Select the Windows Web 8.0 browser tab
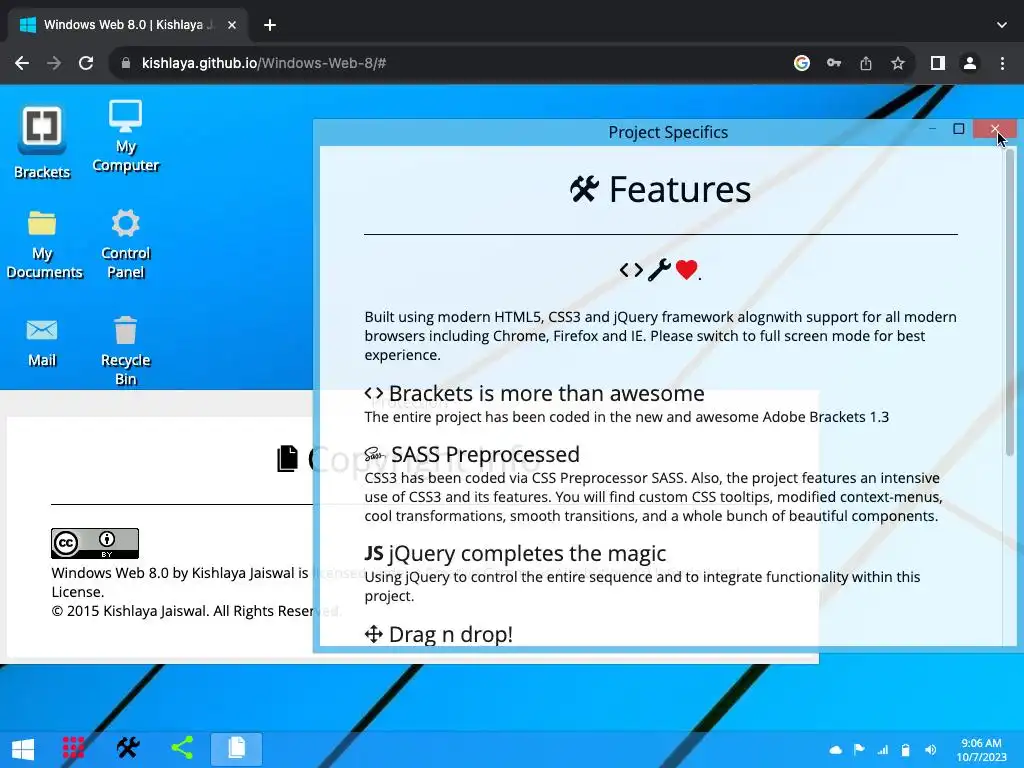The image size is (1024, 768). (128, 25)
